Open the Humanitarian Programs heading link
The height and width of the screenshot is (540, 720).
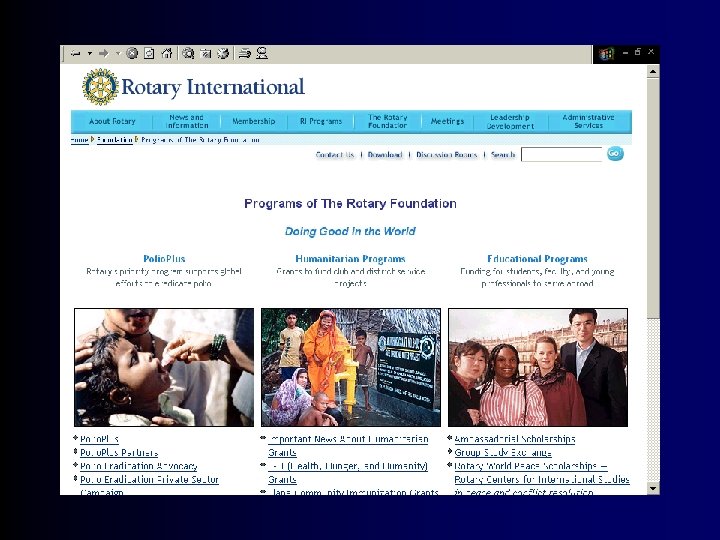[x=350, y=259]
